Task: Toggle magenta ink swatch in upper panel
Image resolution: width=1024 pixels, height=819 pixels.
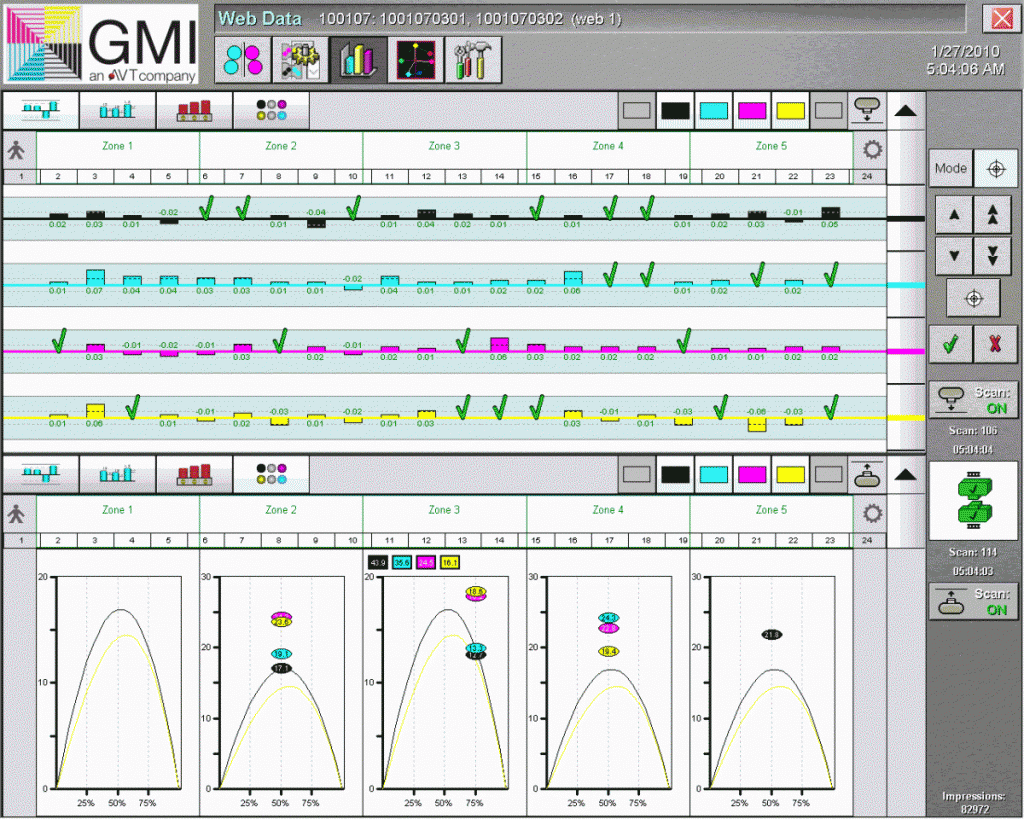Action: (752, 110)
